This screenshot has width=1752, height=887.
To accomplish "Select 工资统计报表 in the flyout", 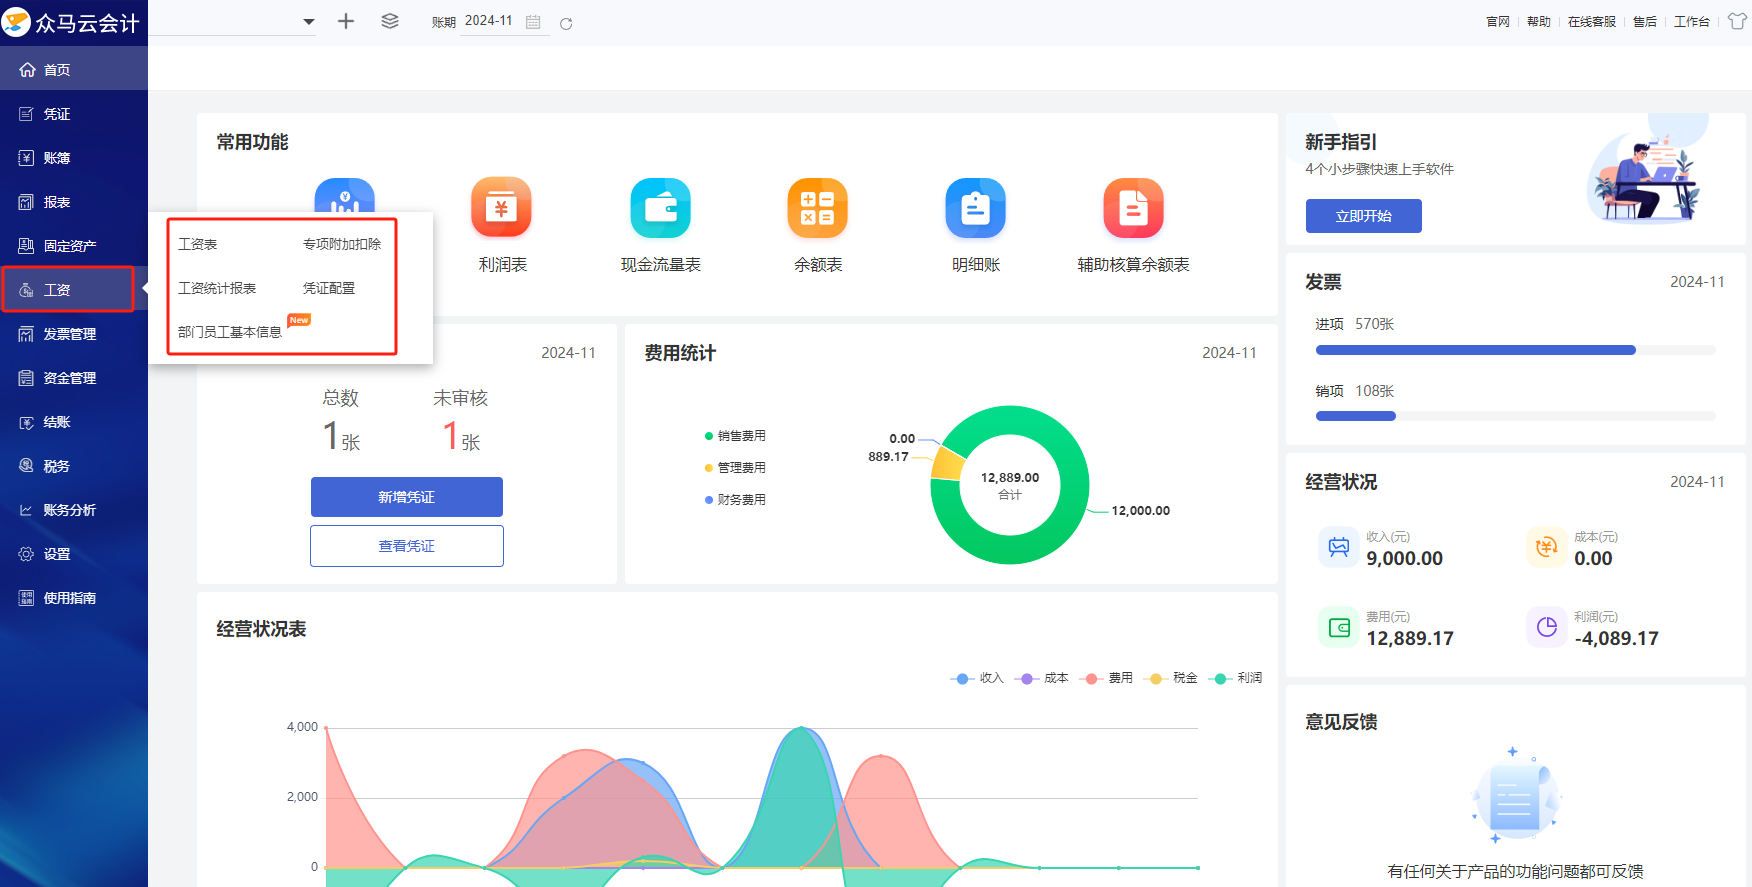I will point(217,288).
